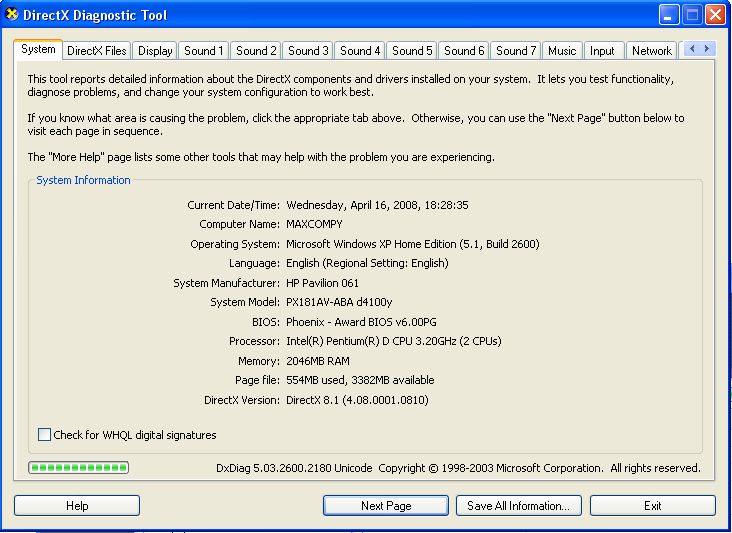Open the Music tab
The width and height of the screenshot is (732, 533).
pyautogui.click(x=562, y=51)
